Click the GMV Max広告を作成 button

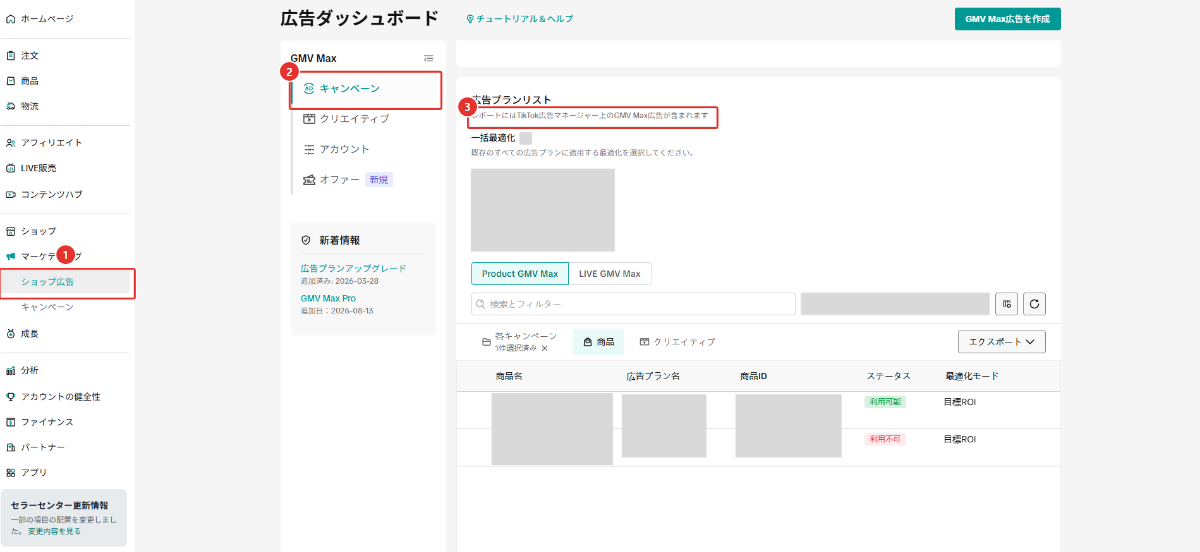point(1008,19)
